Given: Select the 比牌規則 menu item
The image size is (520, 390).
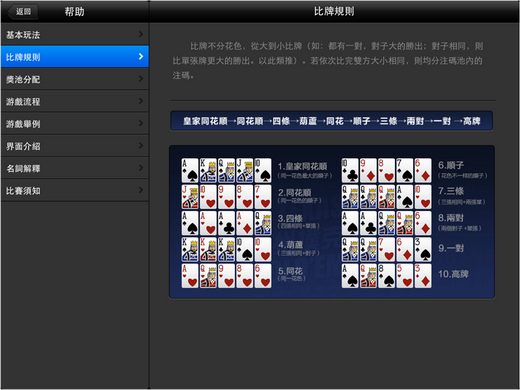Looking at the screenshot, I should [x=75, y=57].
